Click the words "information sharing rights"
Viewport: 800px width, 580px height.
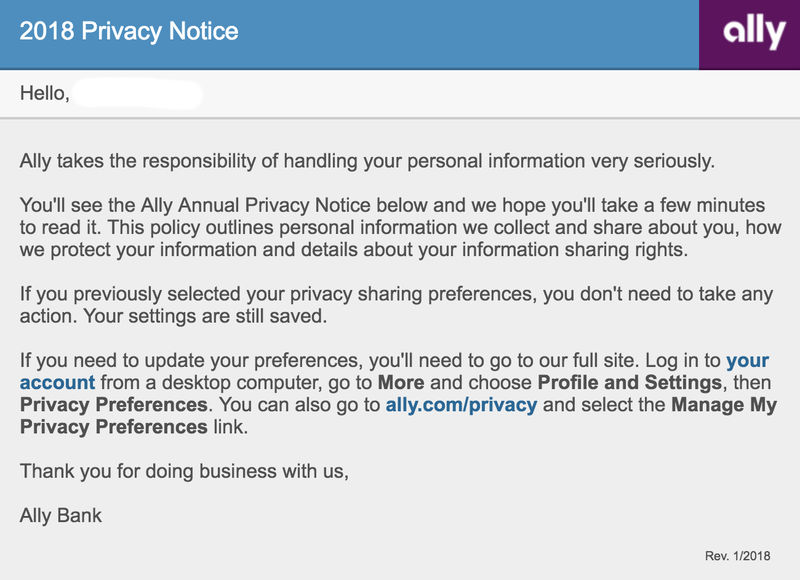590,250
